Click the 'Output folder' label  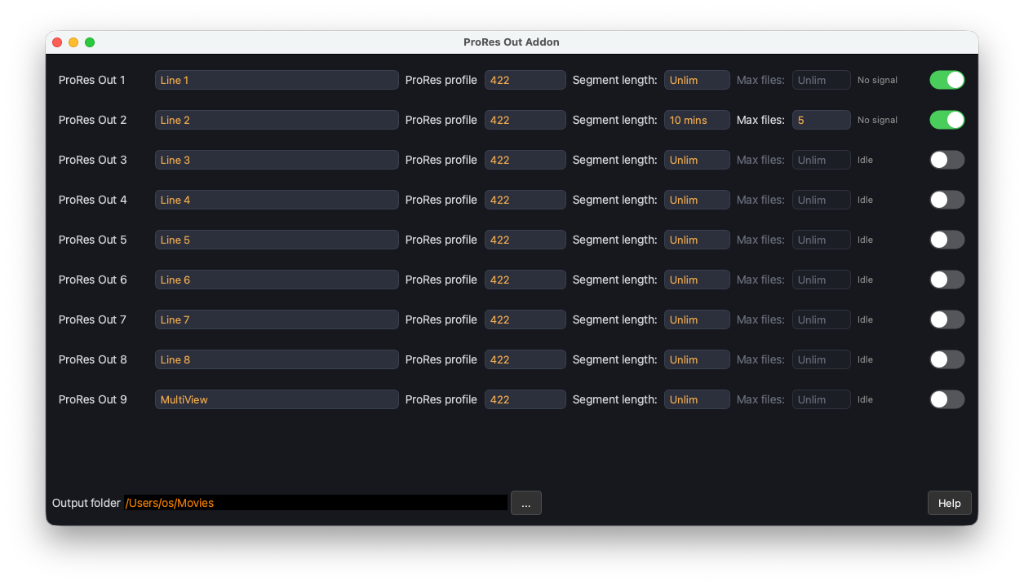[86, 502]
